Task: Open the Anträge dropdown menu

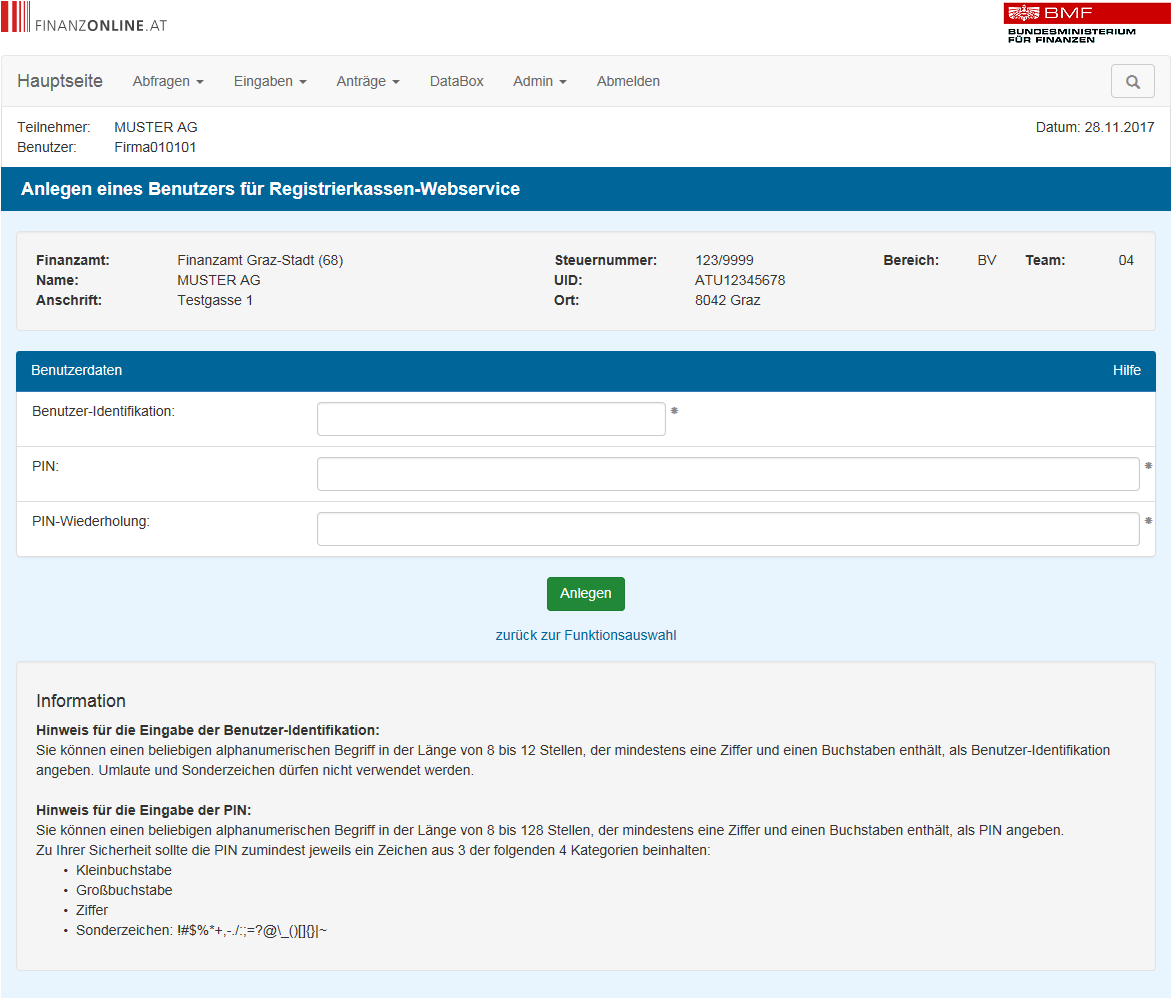Action: click(x=368, y=82)
